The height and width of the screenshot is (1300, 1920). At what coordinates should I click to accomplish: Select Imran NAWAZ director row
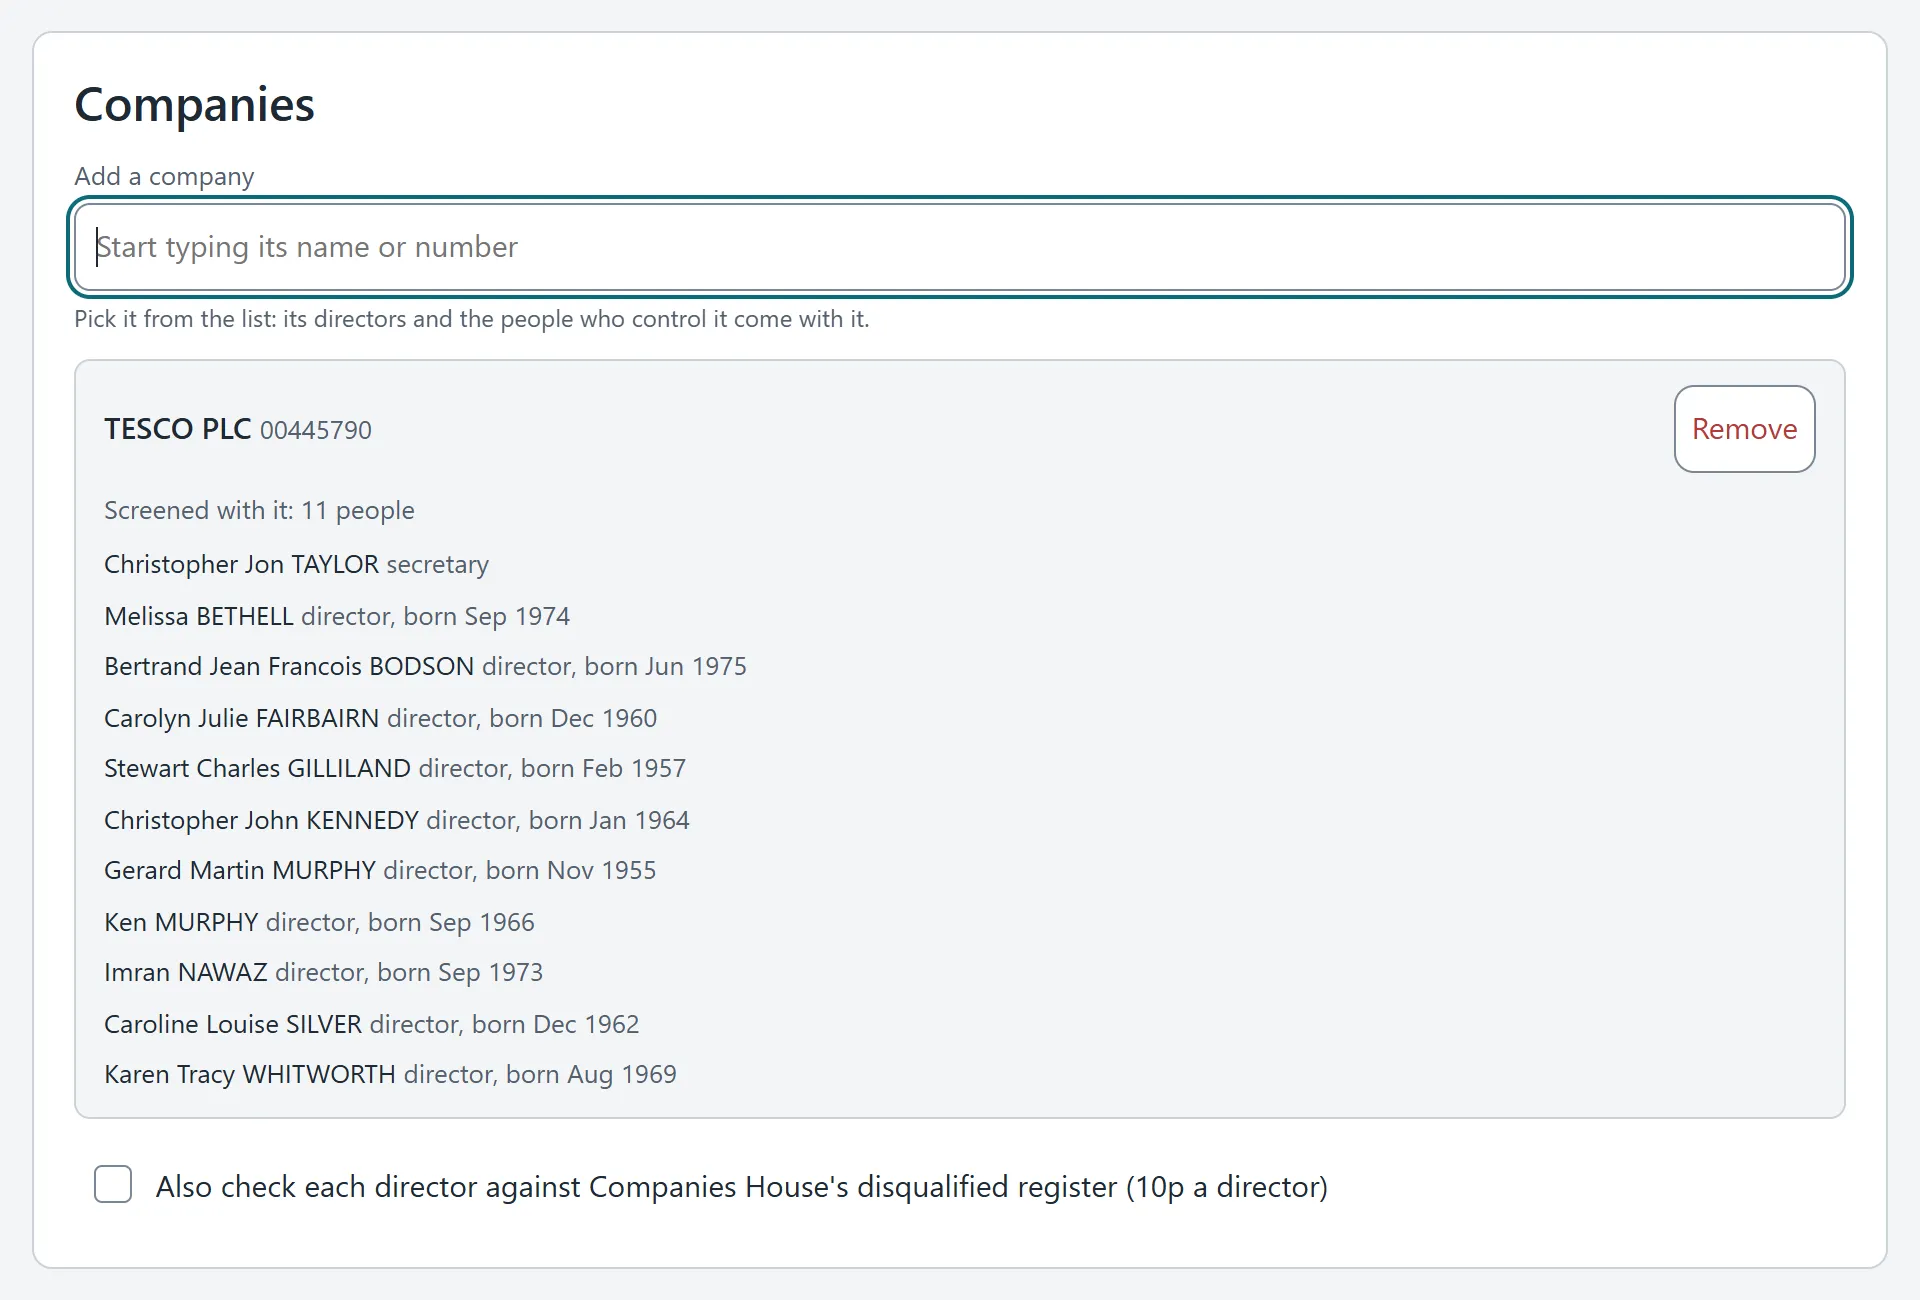[323, 973]
